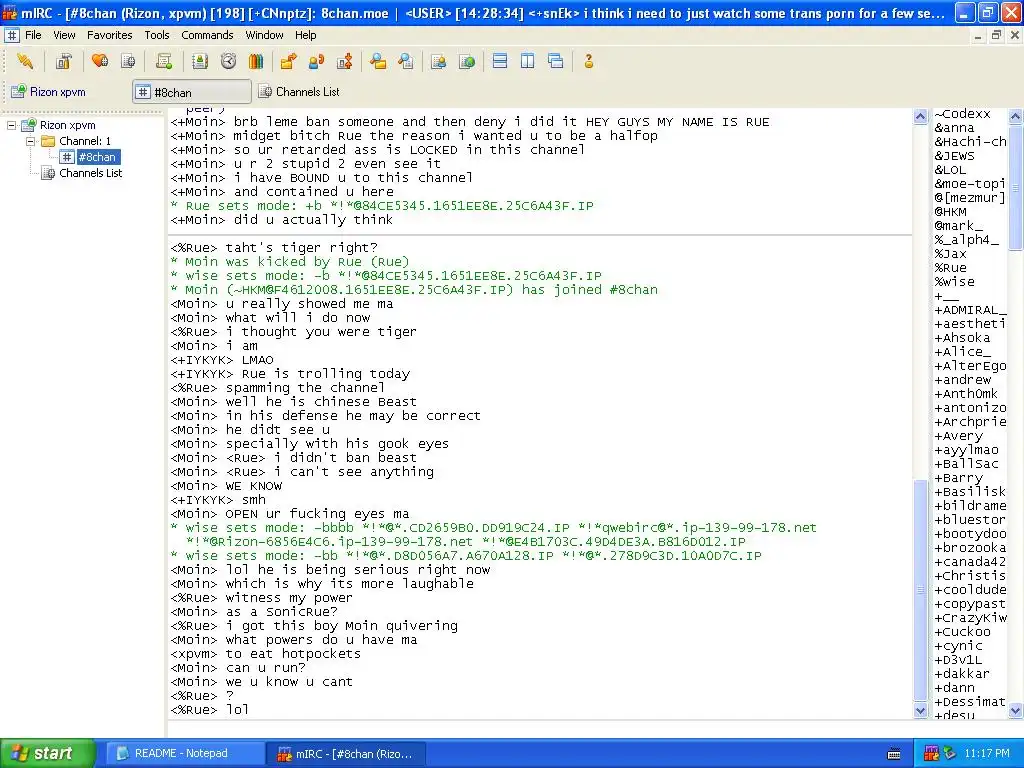Open the DCC Options toolbar icon
Image resolution: width=1024 pixels, height=768 pixels.
(345, 61)
